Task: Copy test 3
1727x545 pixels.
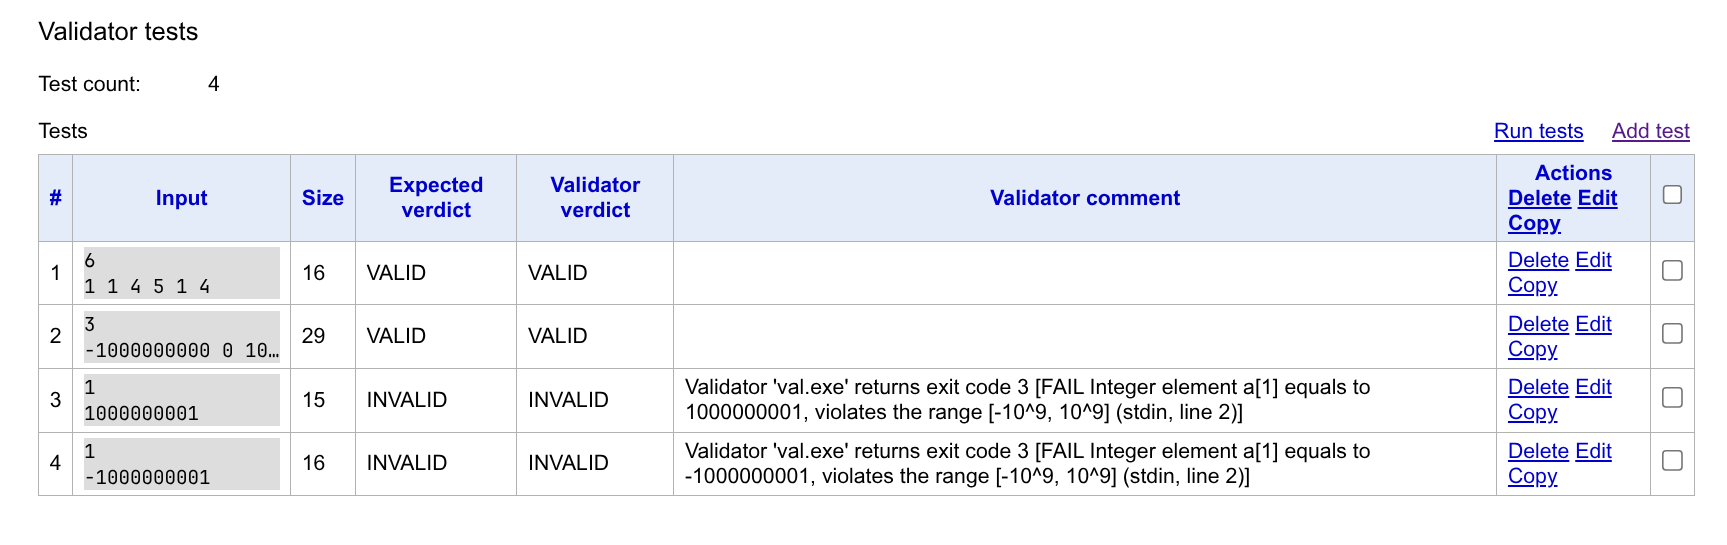Action: point(1532,412)
